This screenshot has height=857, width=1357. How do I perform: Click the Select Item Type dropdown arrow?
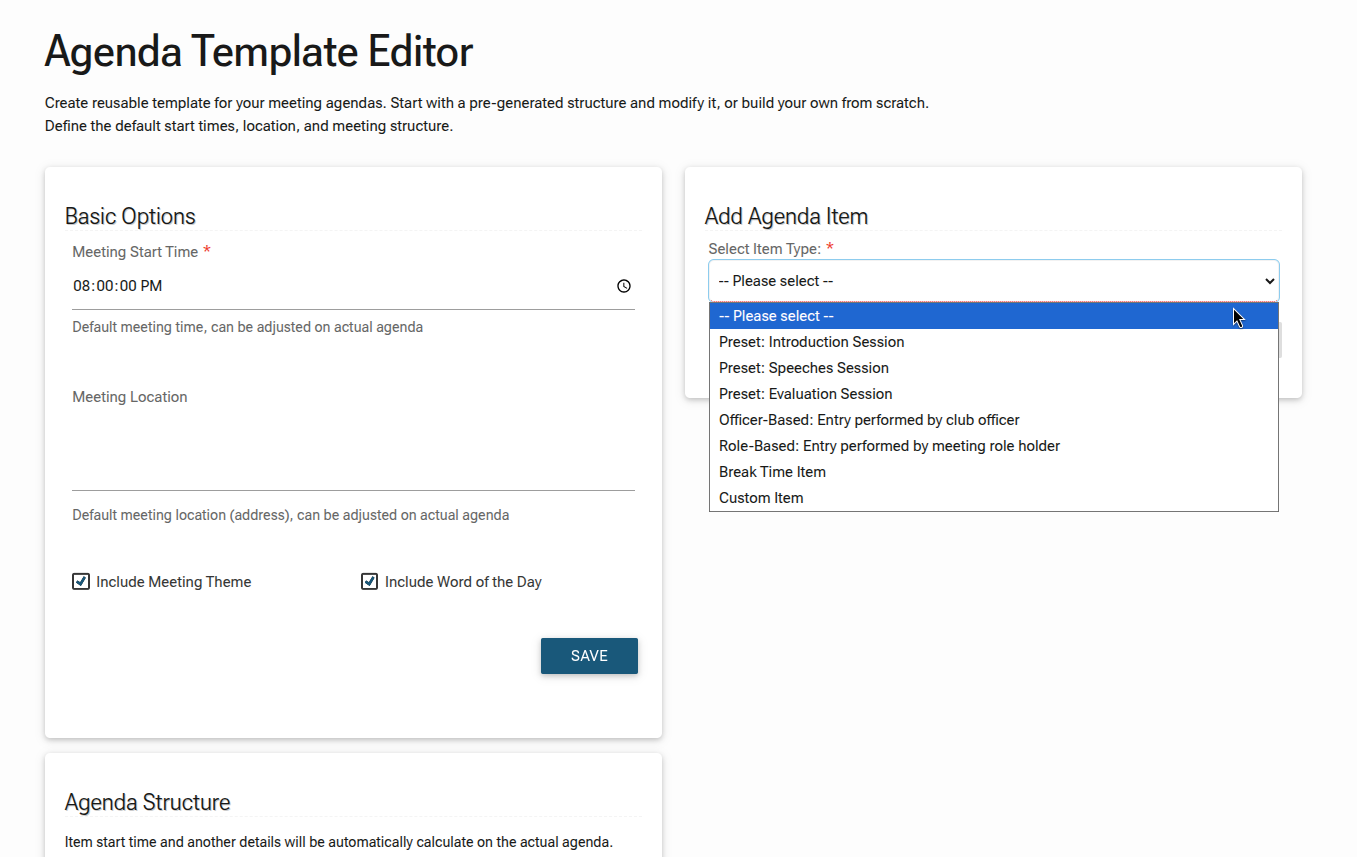pos(1269,281)
